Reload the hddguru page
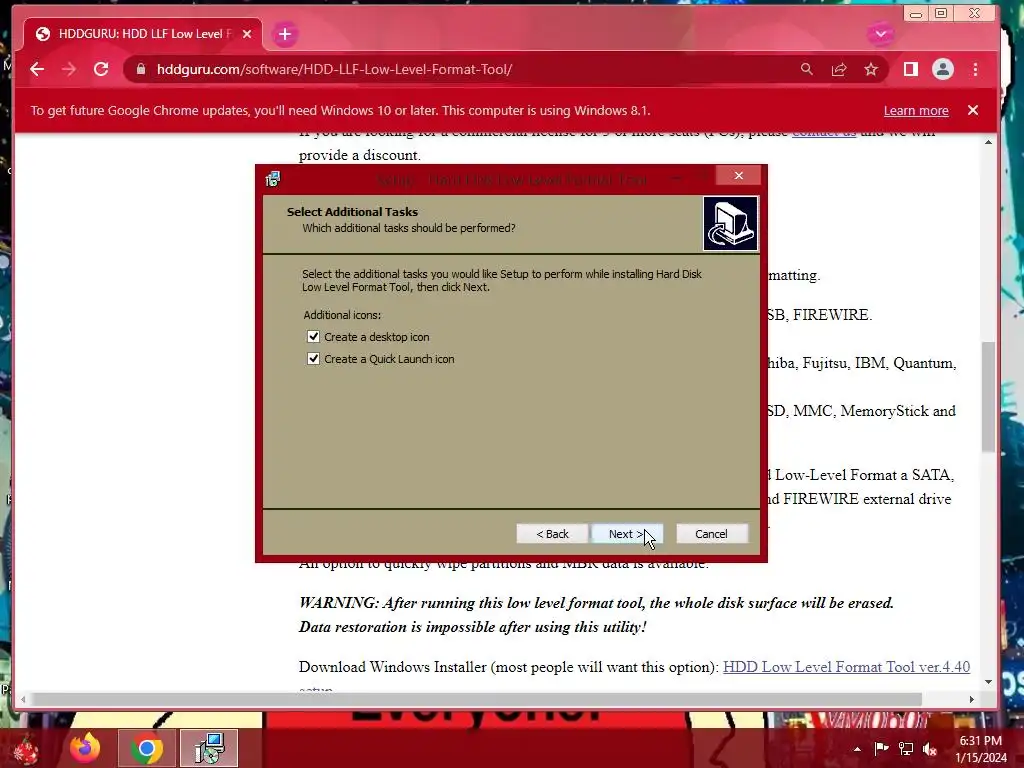1024x768 pixels. coord(101,69)
